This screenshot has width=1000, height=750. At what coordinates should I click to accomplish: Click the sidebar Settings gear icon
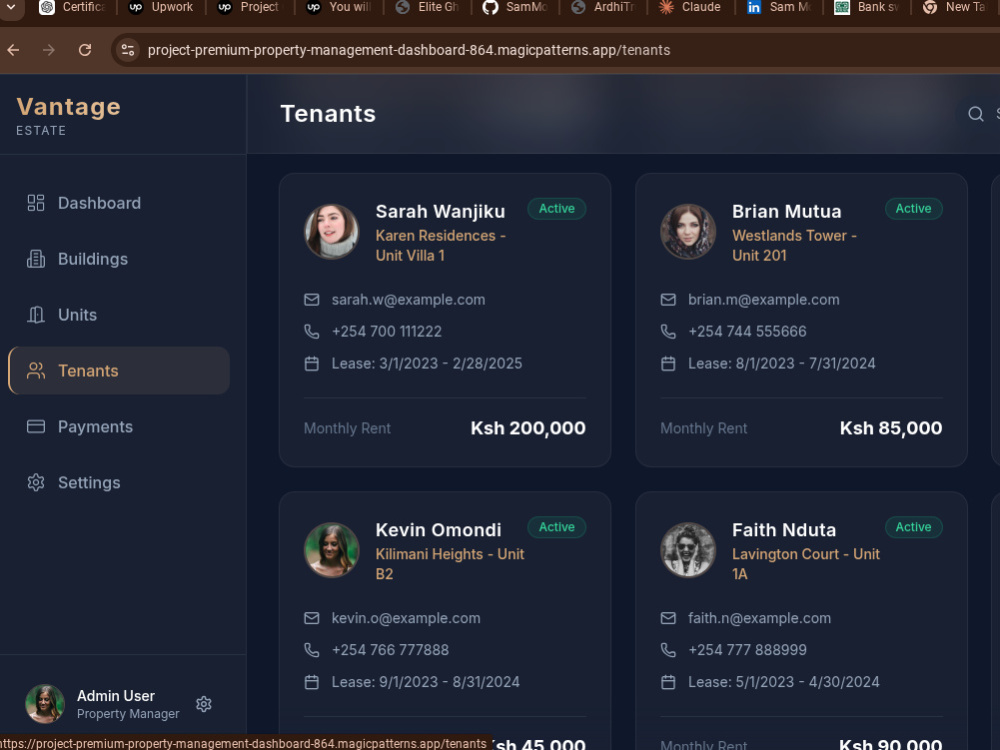pos(36,483)
